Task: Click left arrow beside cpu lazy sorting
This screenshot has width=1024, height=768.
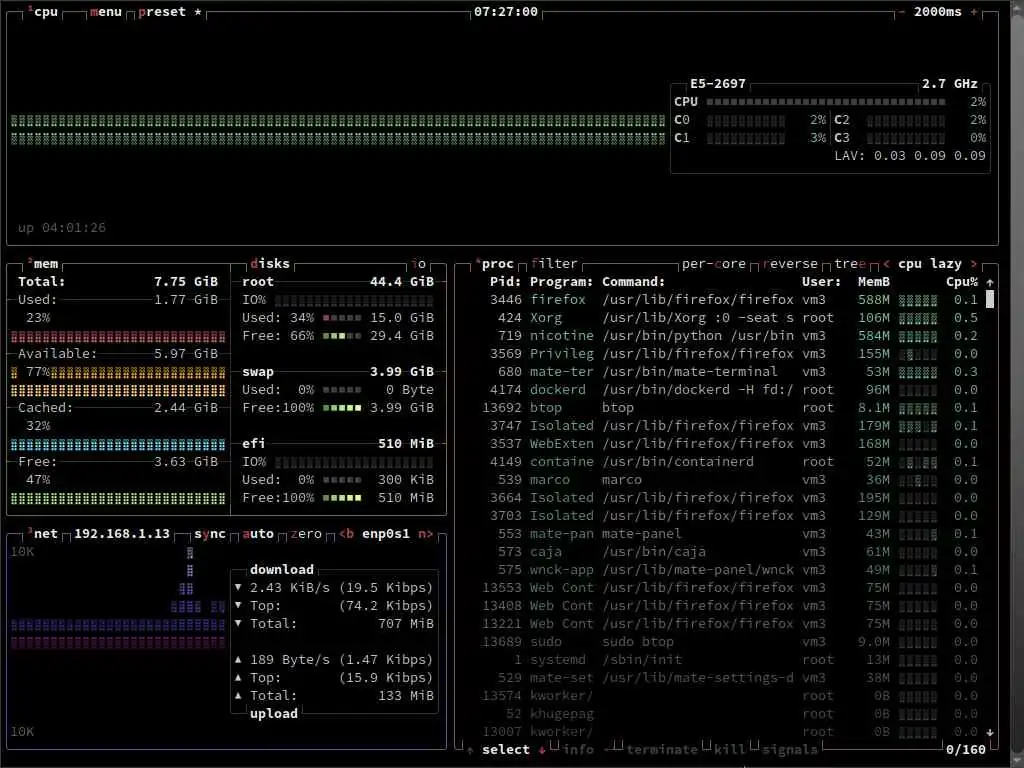Action: pyautogui.click(x=886, y=264)
